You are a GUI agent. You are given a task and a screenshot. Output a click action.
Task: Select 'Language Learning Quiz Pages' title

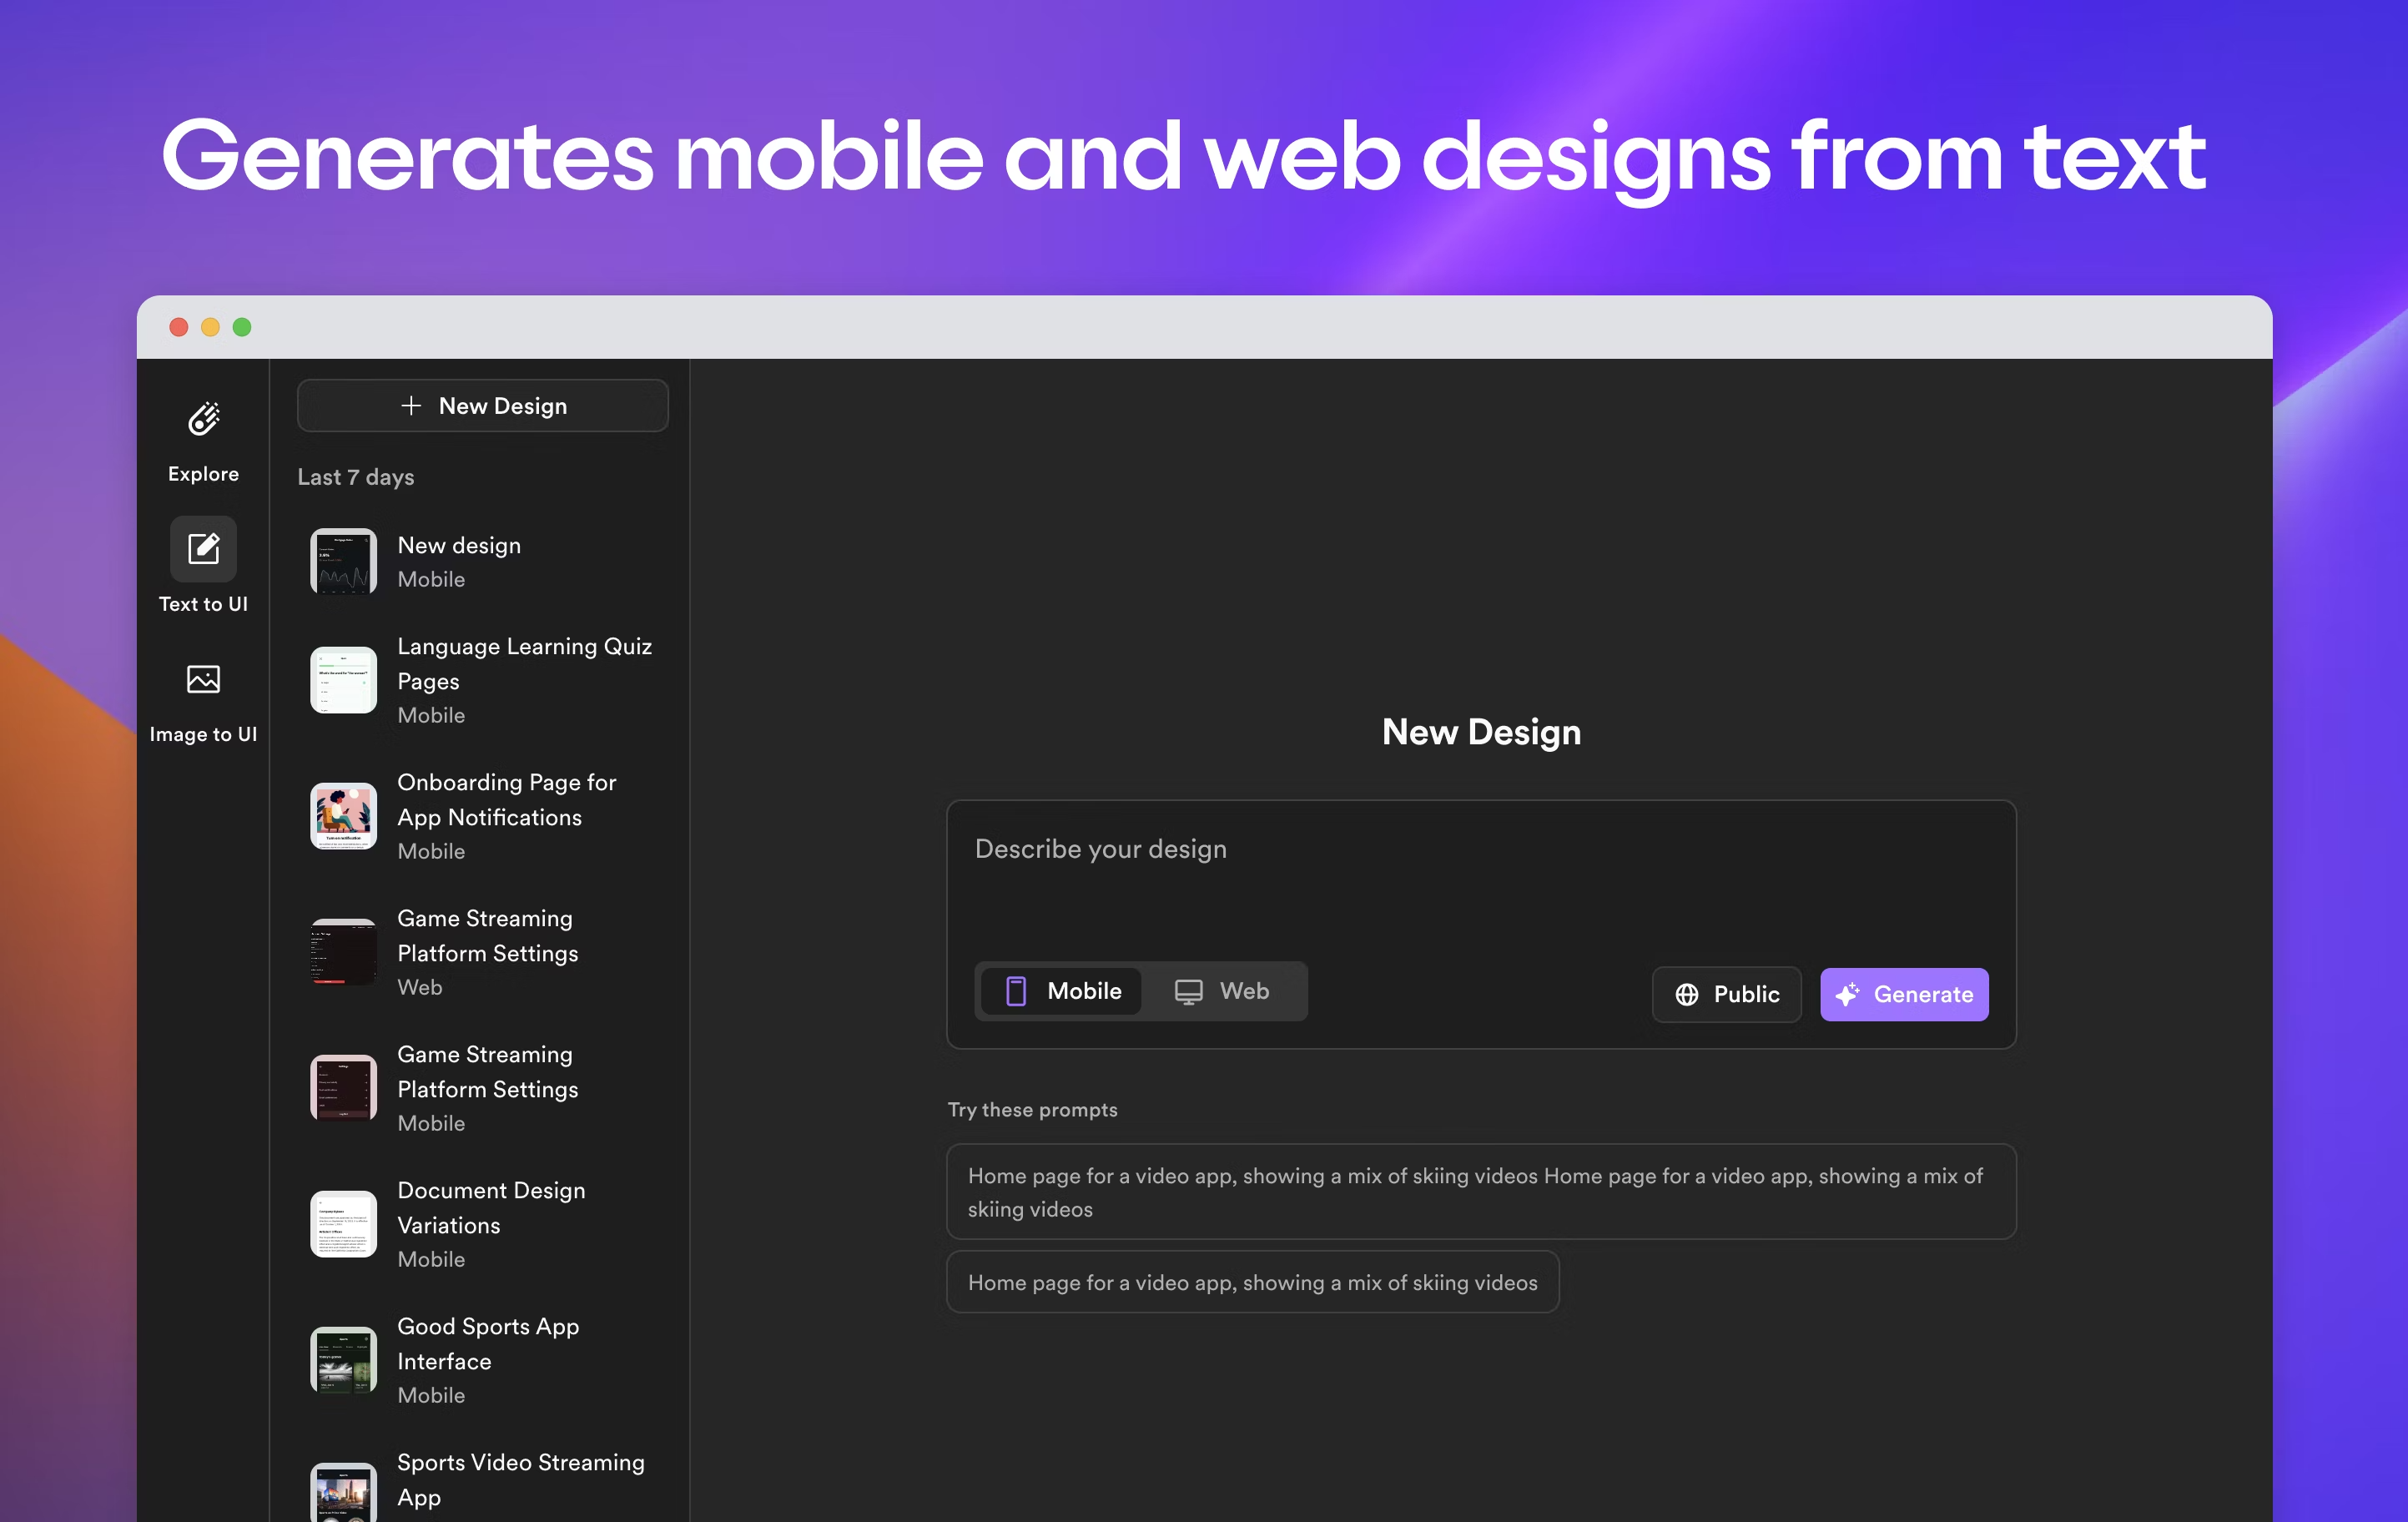pos(525,664)
